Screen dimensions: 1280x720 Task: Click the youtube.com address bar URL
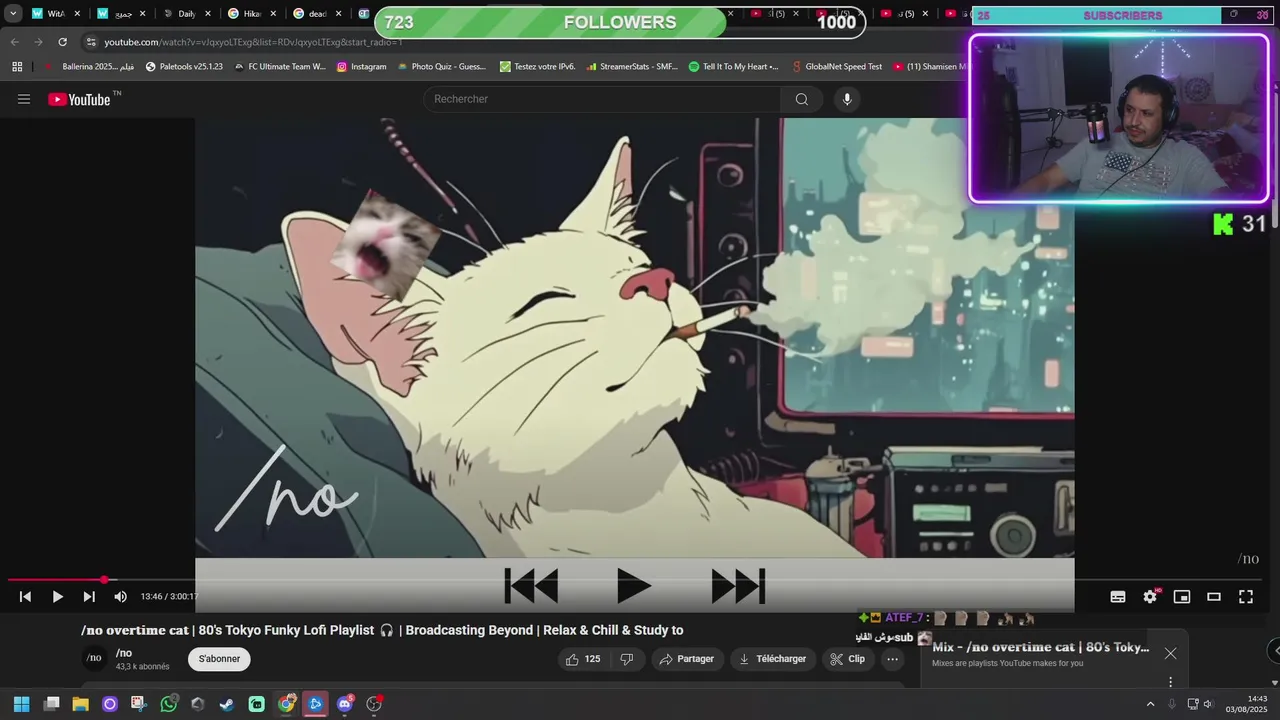[253, 42]
